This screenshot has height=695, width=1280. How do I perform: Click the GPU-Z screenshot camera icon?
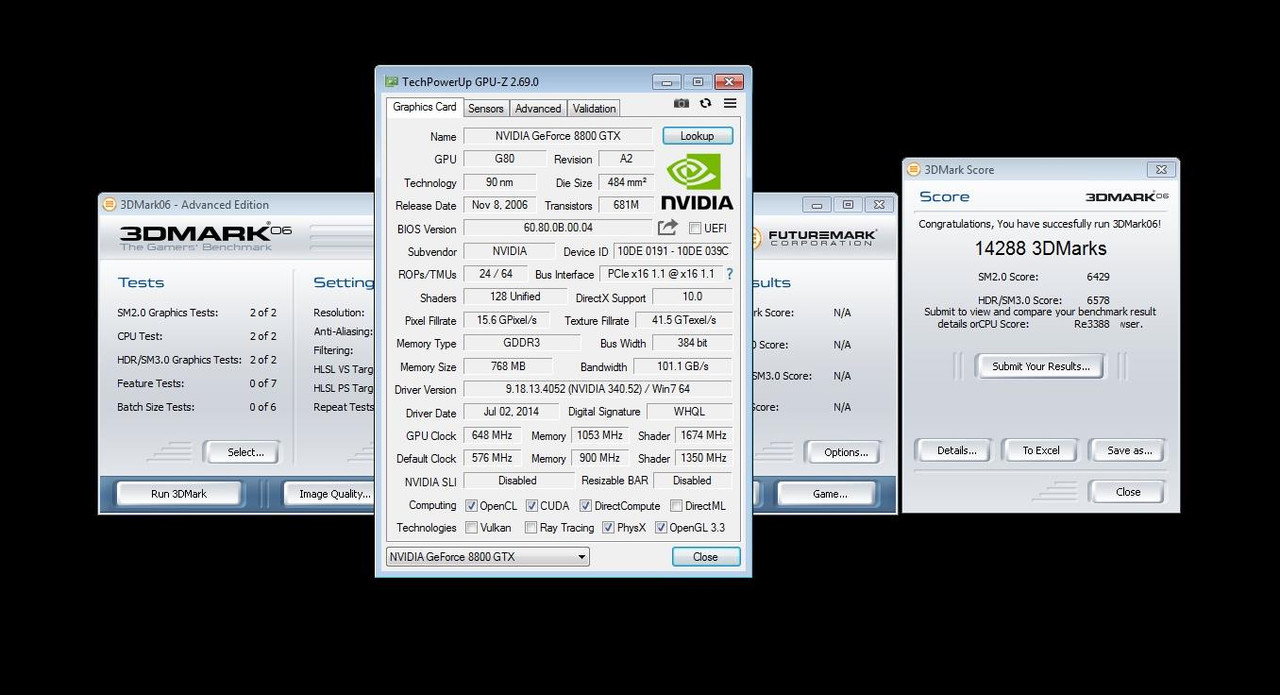[x=681, y=104]
